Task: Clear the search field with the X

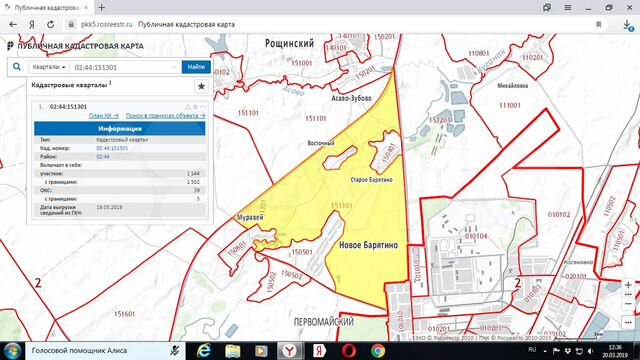Action: click(x=175, y=67)
